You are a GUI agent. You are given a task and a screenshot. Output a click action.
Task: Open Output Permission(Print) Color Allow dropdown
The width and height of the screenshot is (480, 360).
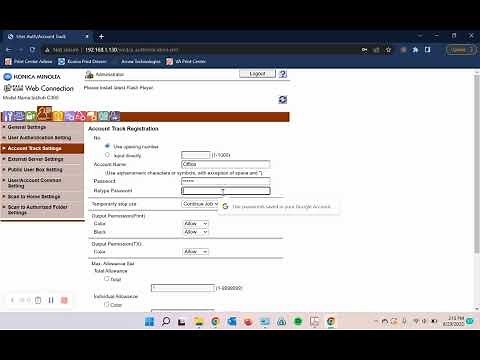(196, 223)
